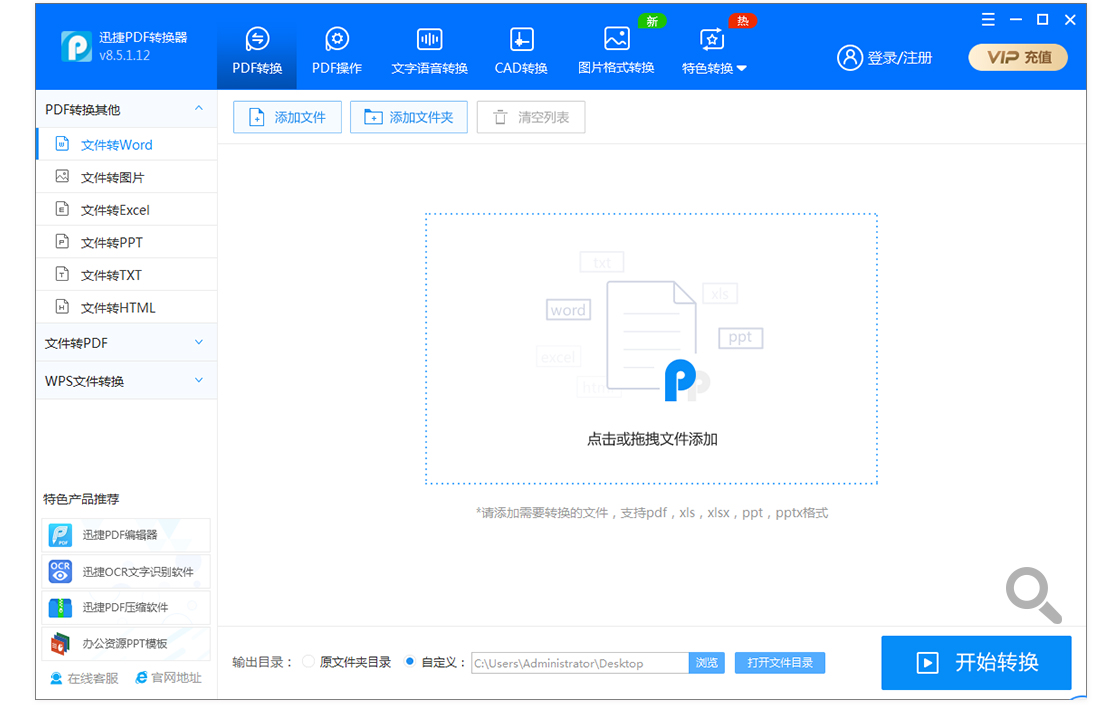Click the dotted file drop area

coord(651,348)
